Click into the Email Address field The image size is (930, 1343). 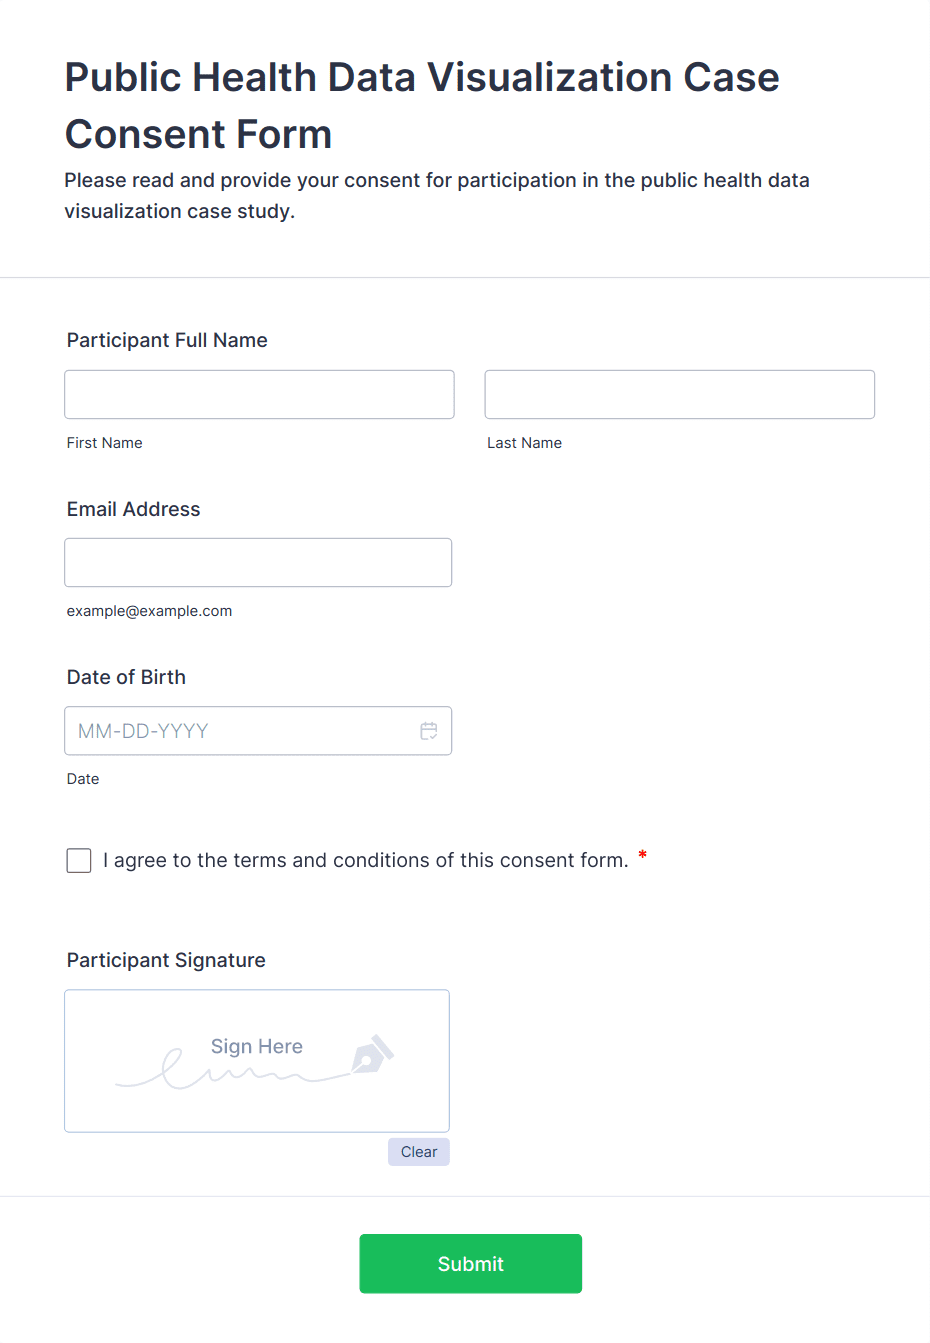point(258,563)
